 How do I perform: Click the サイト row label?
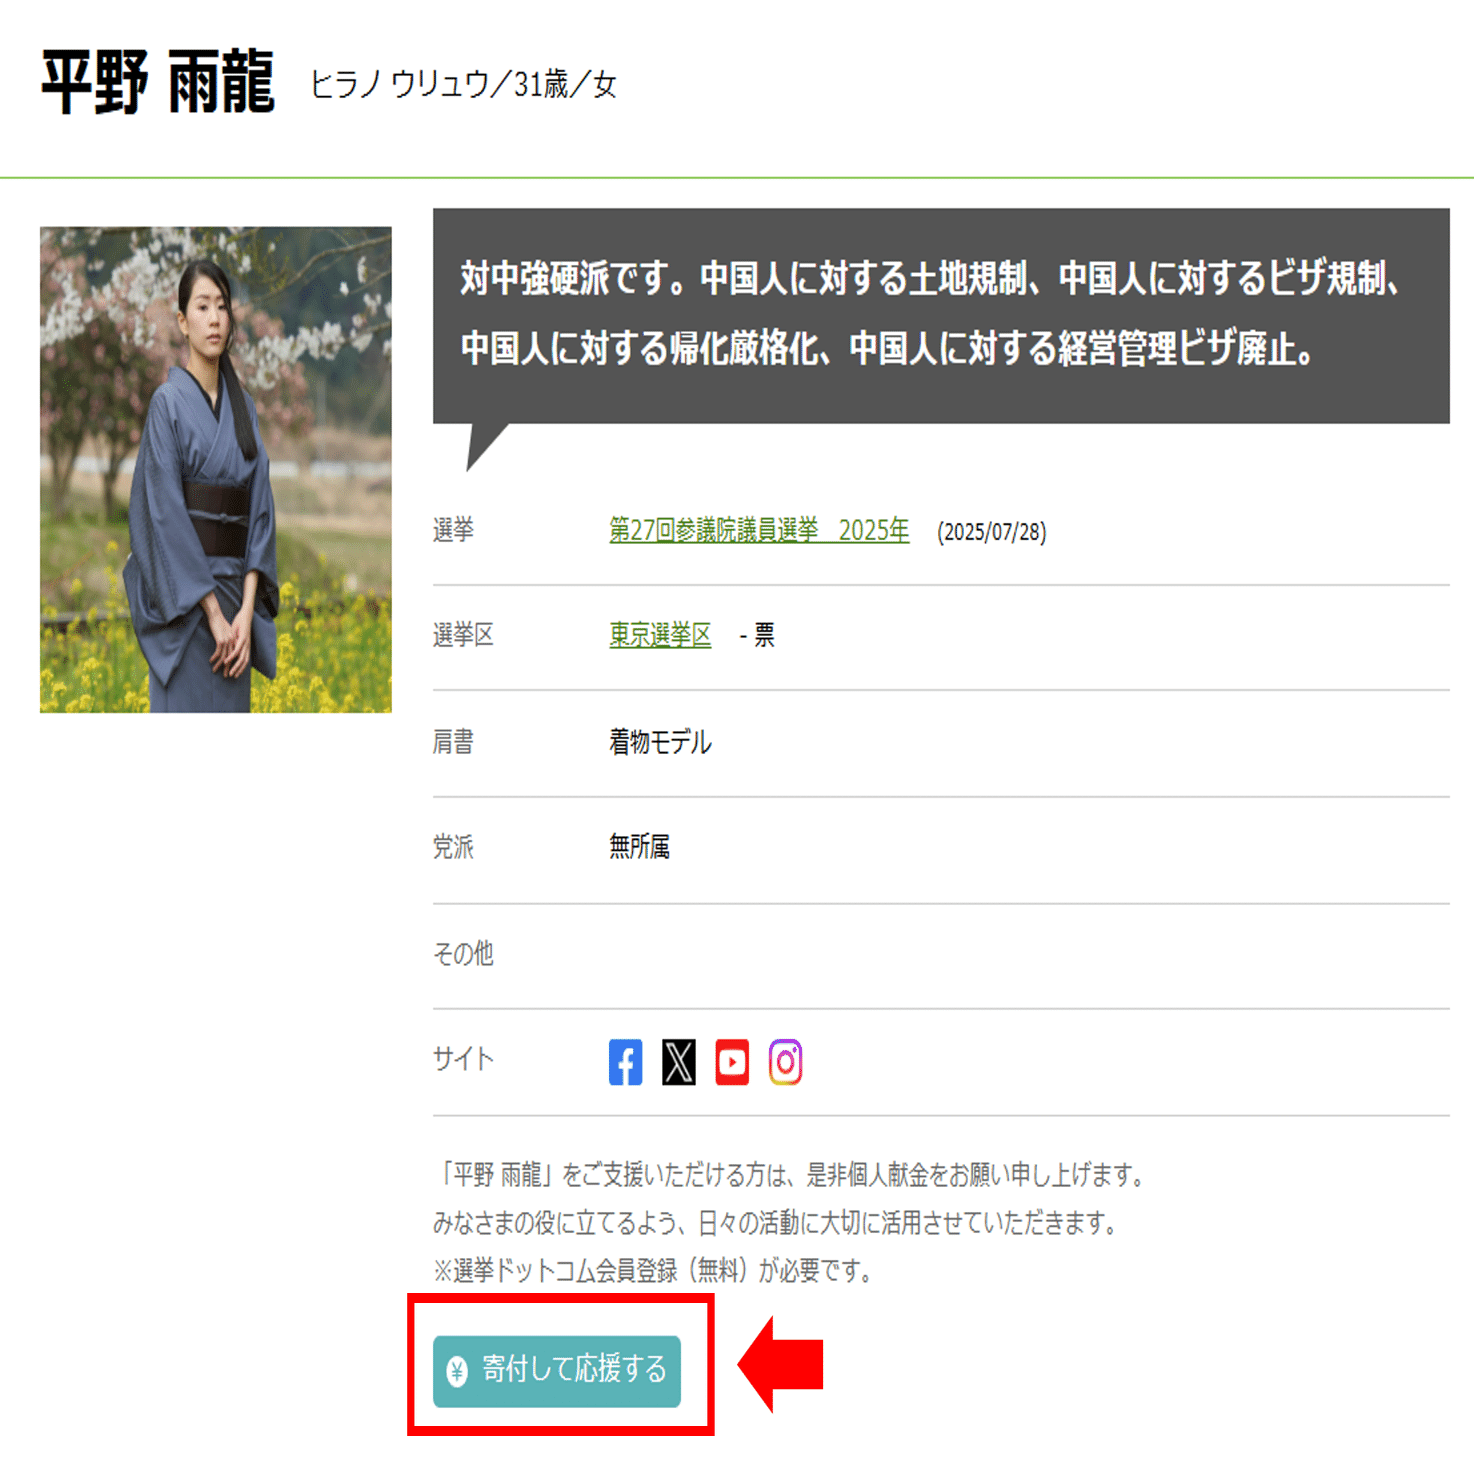click(x=463, y=1059)
